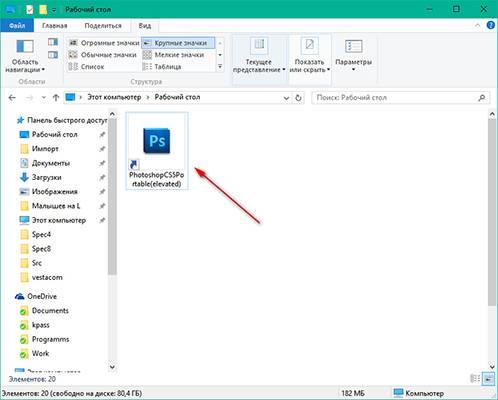Viewport: 498px width, 400px height.
Task: Expand the layout gallery more arrow
Action: coord(220,67)
